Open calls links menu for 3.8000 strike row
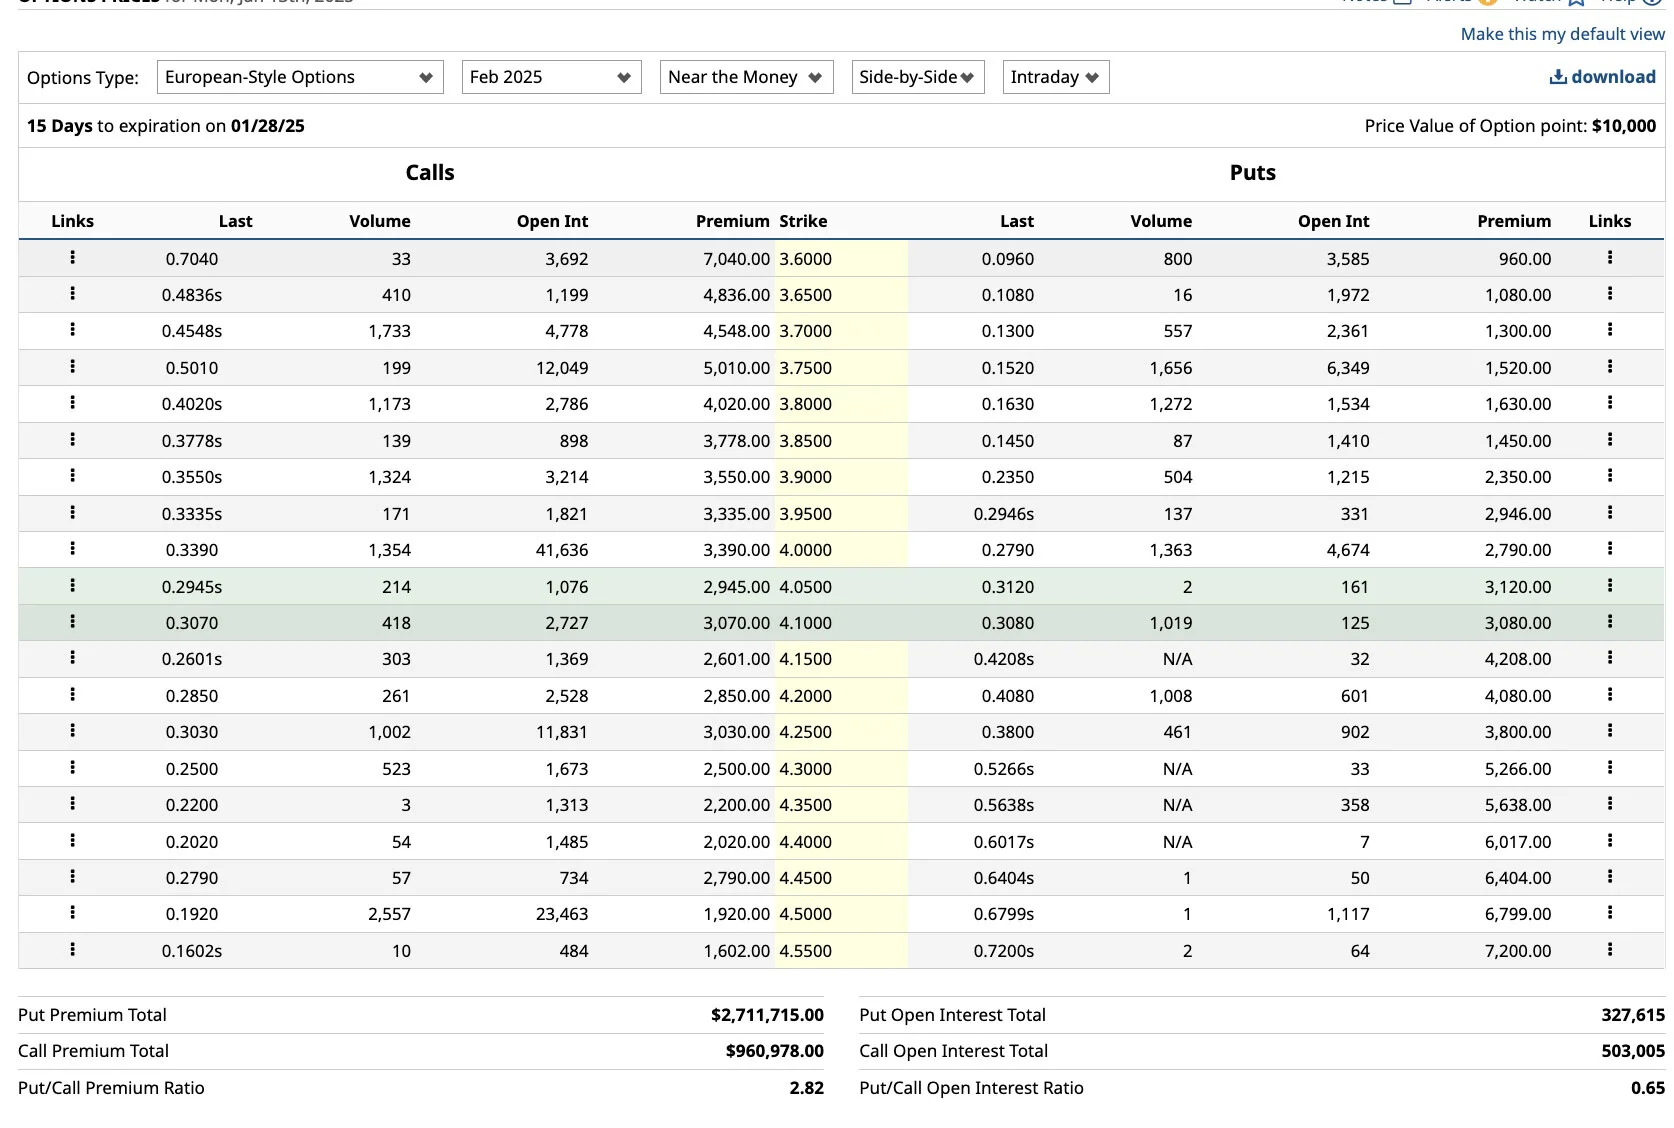1674x1128 pixels. point(72,403)
